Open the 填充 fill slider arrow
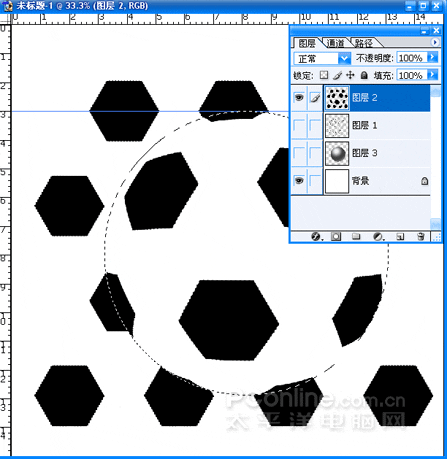The width and height of the screenshot is (447, 459). (x=432, y=74)
